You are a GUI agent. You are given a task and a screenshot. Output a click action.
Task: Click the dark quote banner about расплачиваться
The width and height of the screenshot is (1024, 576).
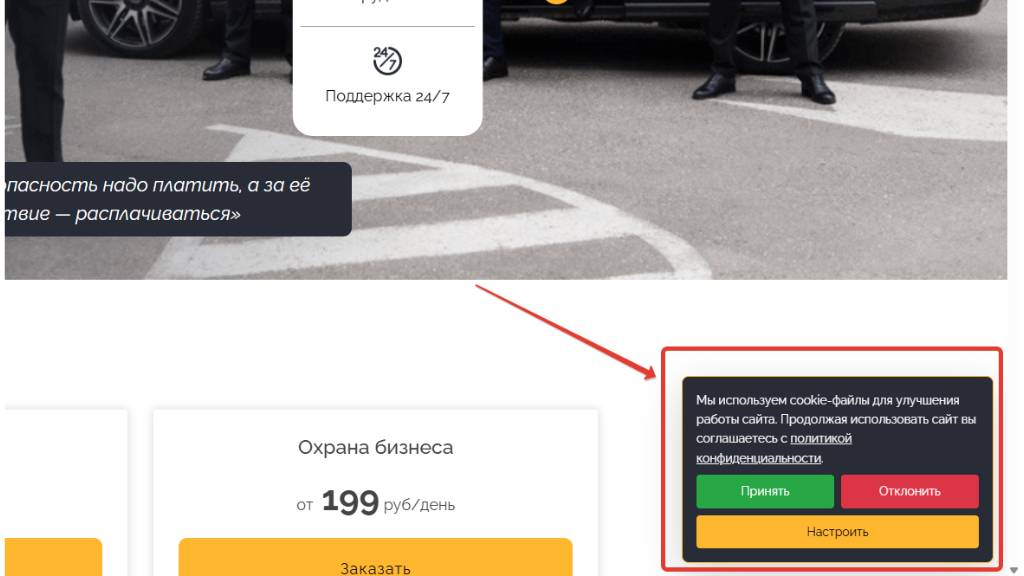(x=178, y=199)
